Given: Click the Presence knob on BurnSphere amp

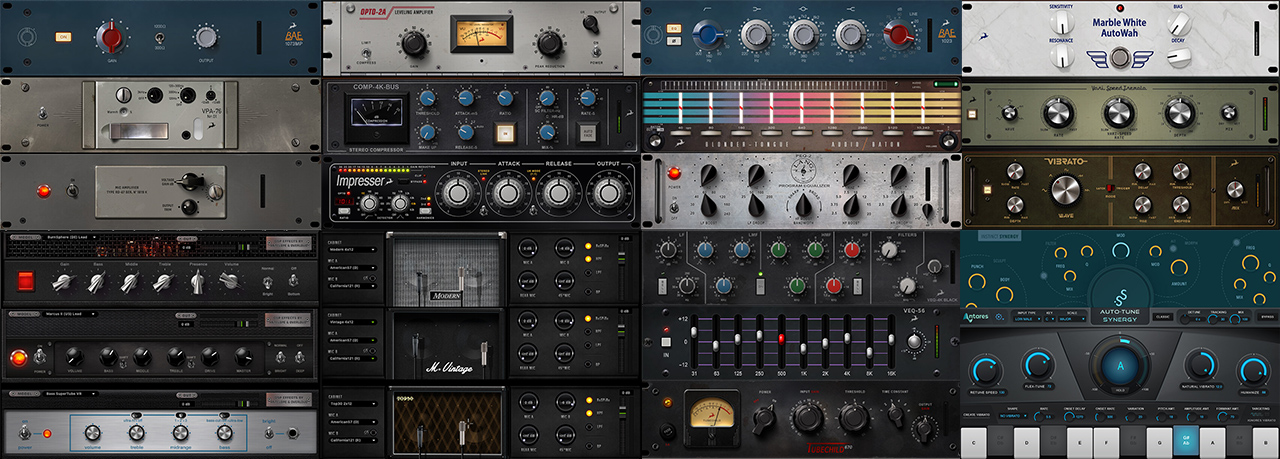Looking at the screenshot, I should point(198,281).
